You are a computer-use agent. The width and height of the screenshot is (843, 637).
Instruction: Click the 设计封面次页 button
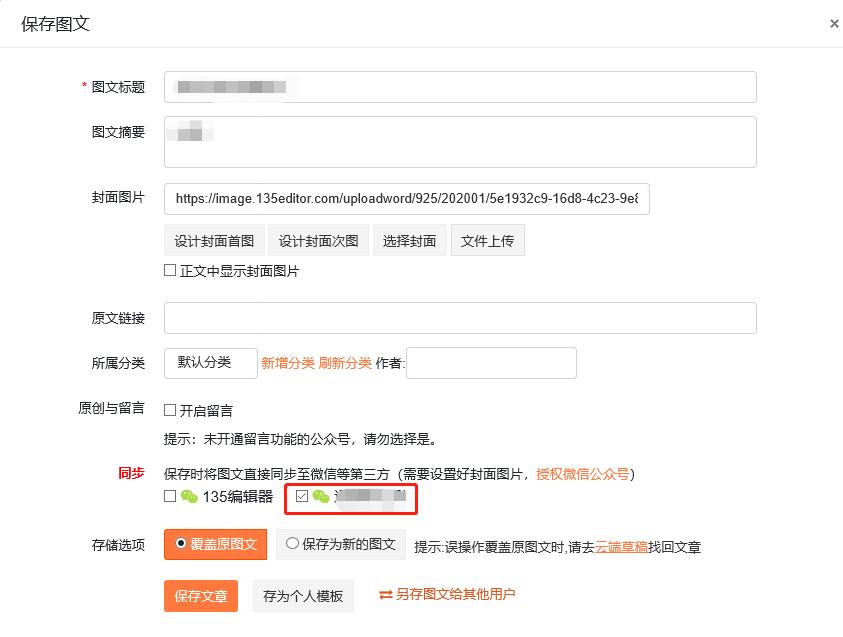[x=318, y=240]
